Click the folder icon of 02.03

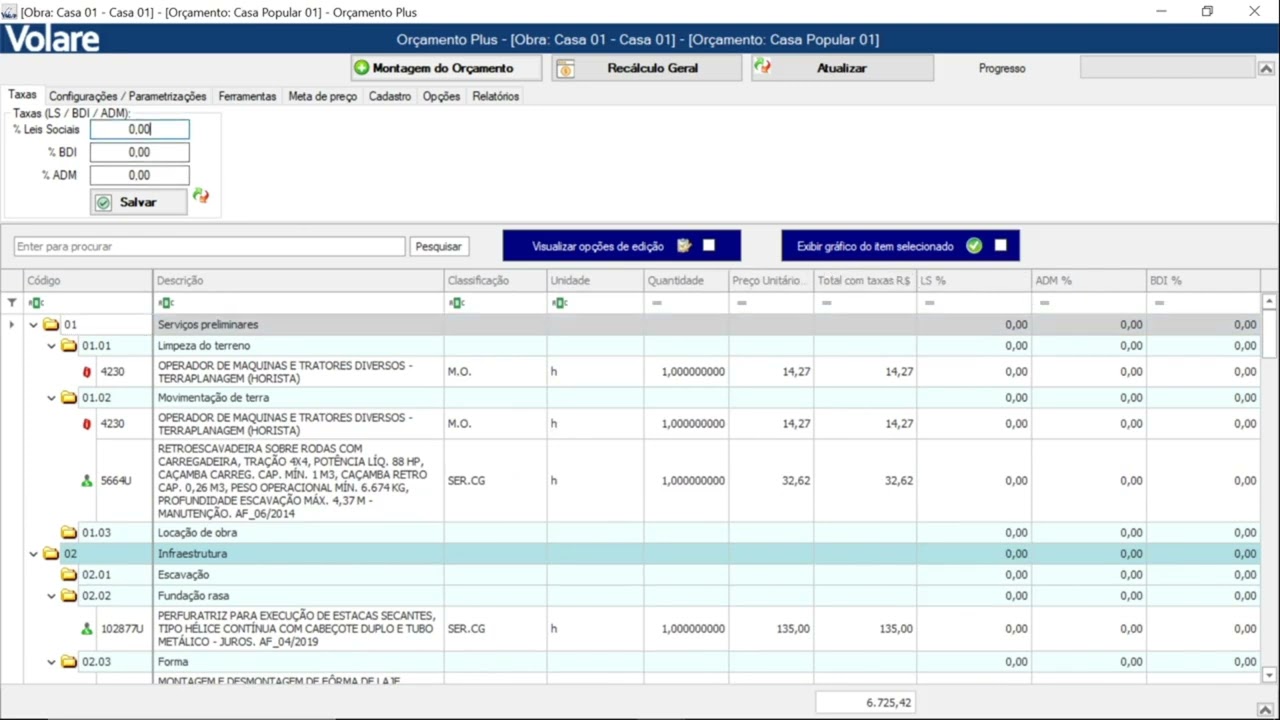(x=69, y=661)
